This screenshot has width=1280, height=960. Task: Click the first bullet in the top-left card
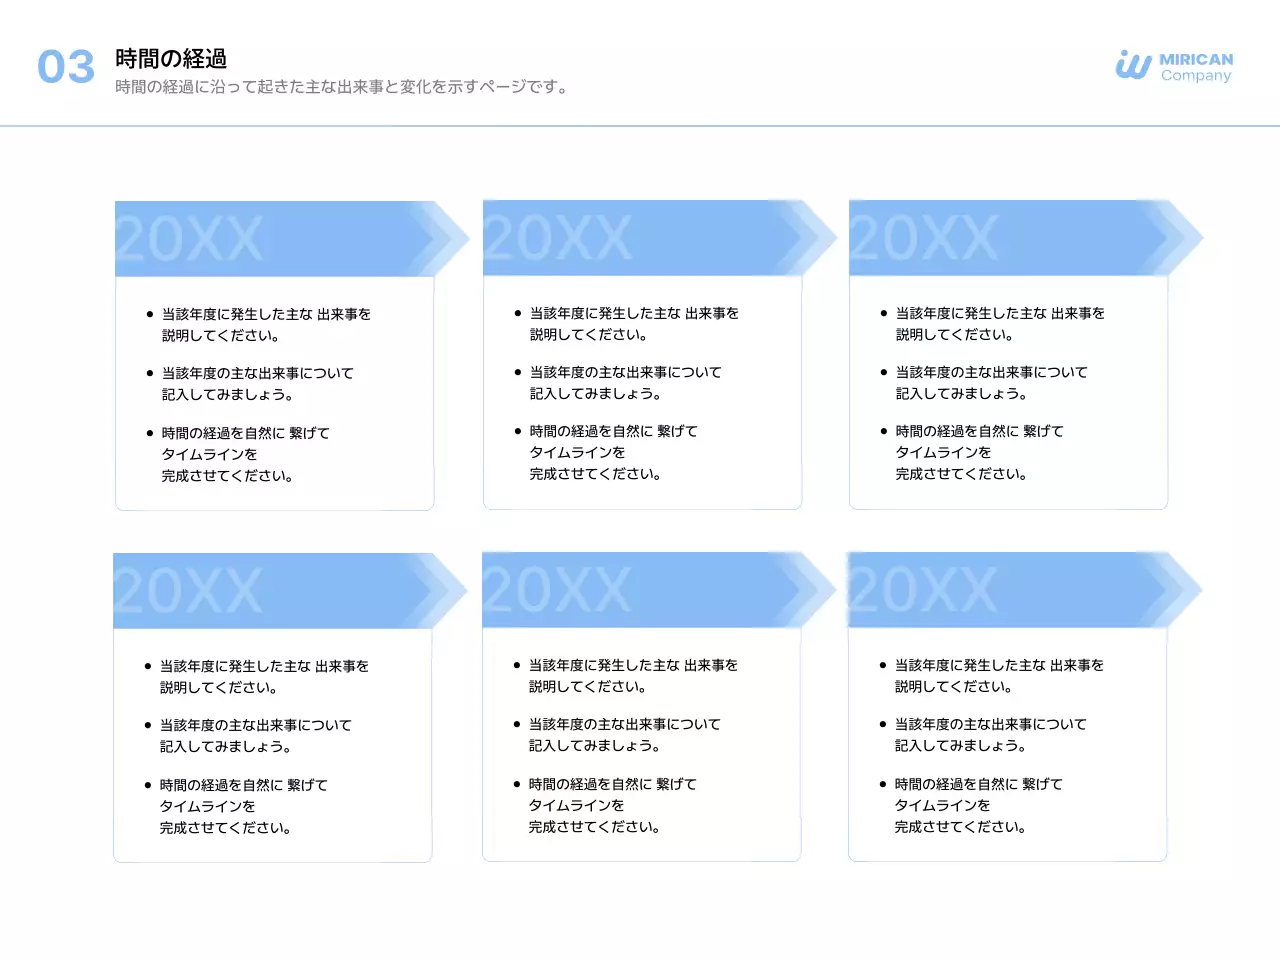[265, 324]
